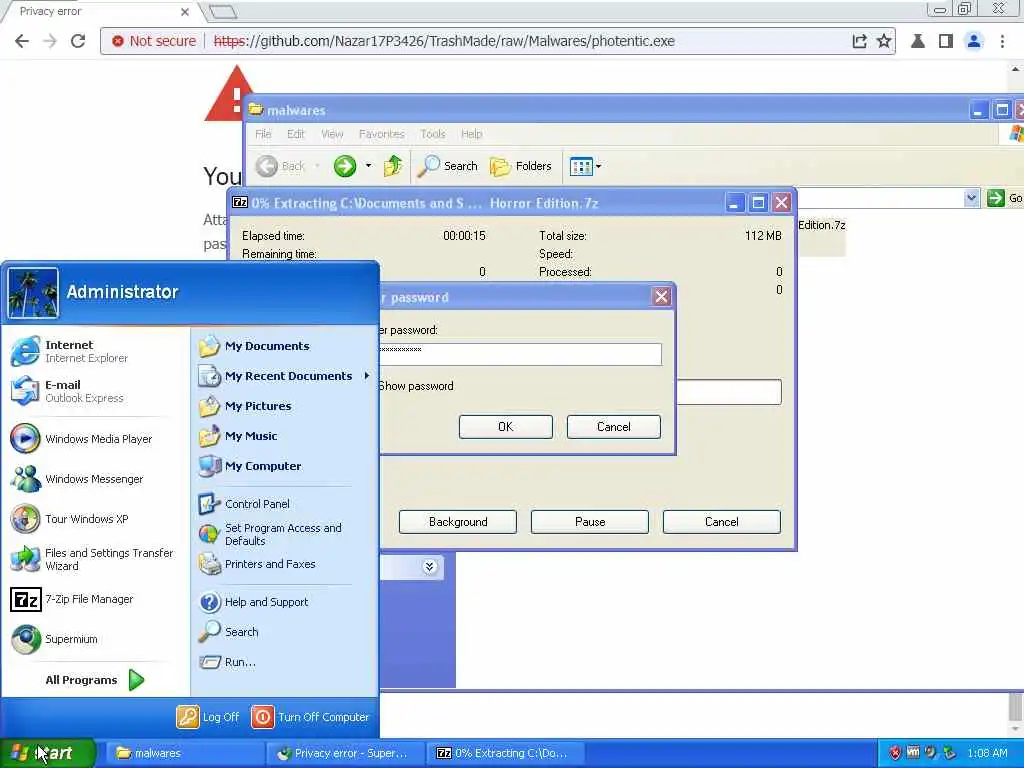
Task: Open Windows Media Player
Action: point(82,439)
